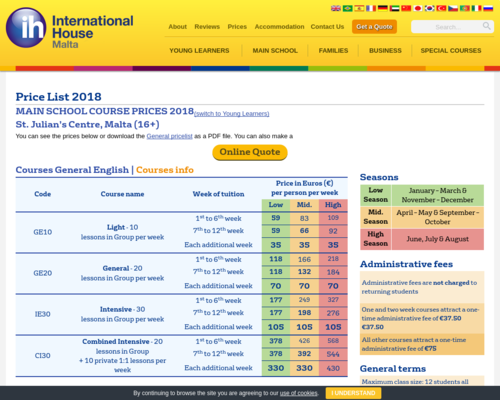Click the GE10 course code cell
The image size is (500, 400).
tap(43, 232)
